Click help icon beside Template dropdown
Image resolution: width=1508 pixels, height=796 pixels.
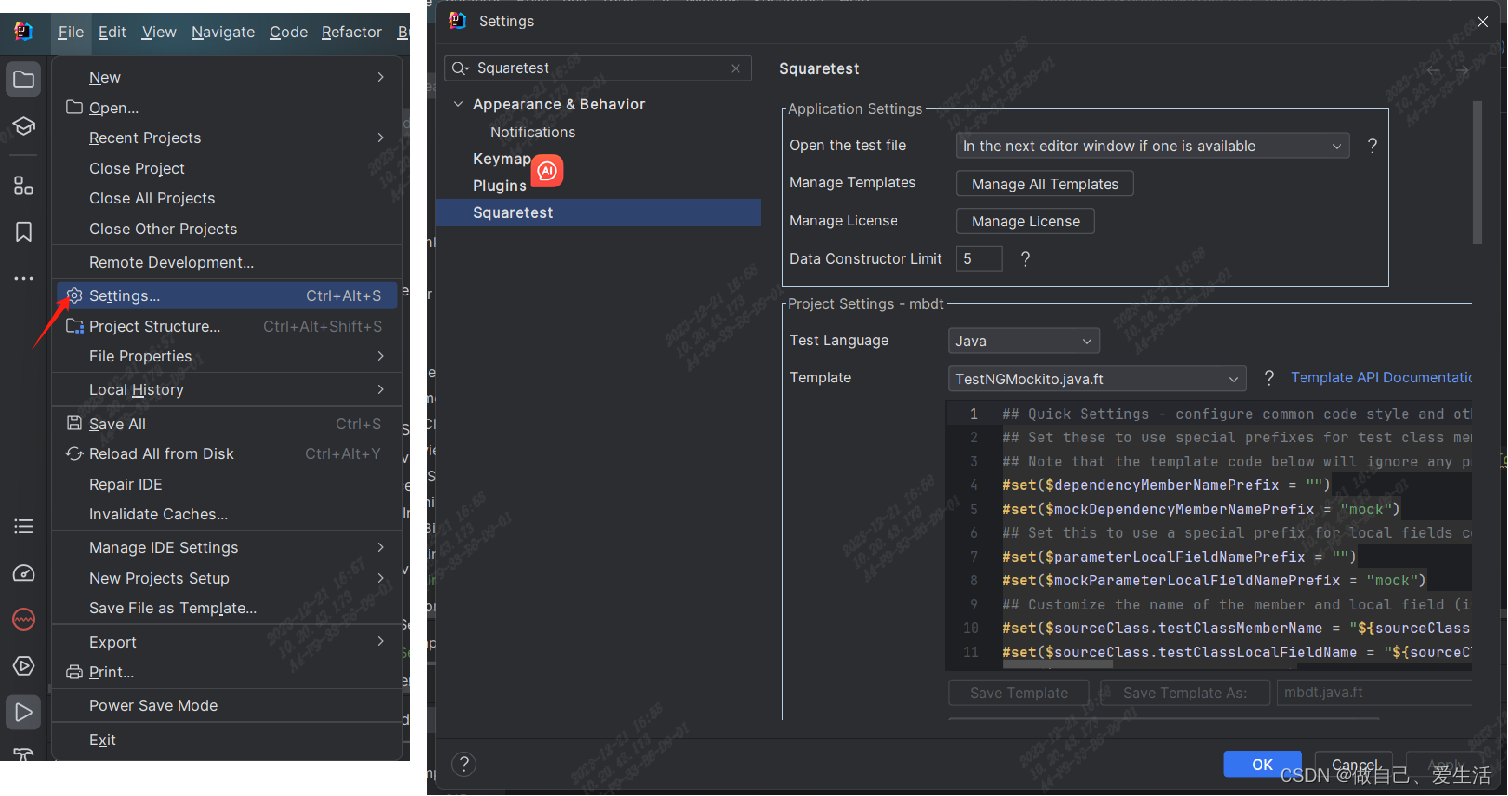[x=1269, y=378]
